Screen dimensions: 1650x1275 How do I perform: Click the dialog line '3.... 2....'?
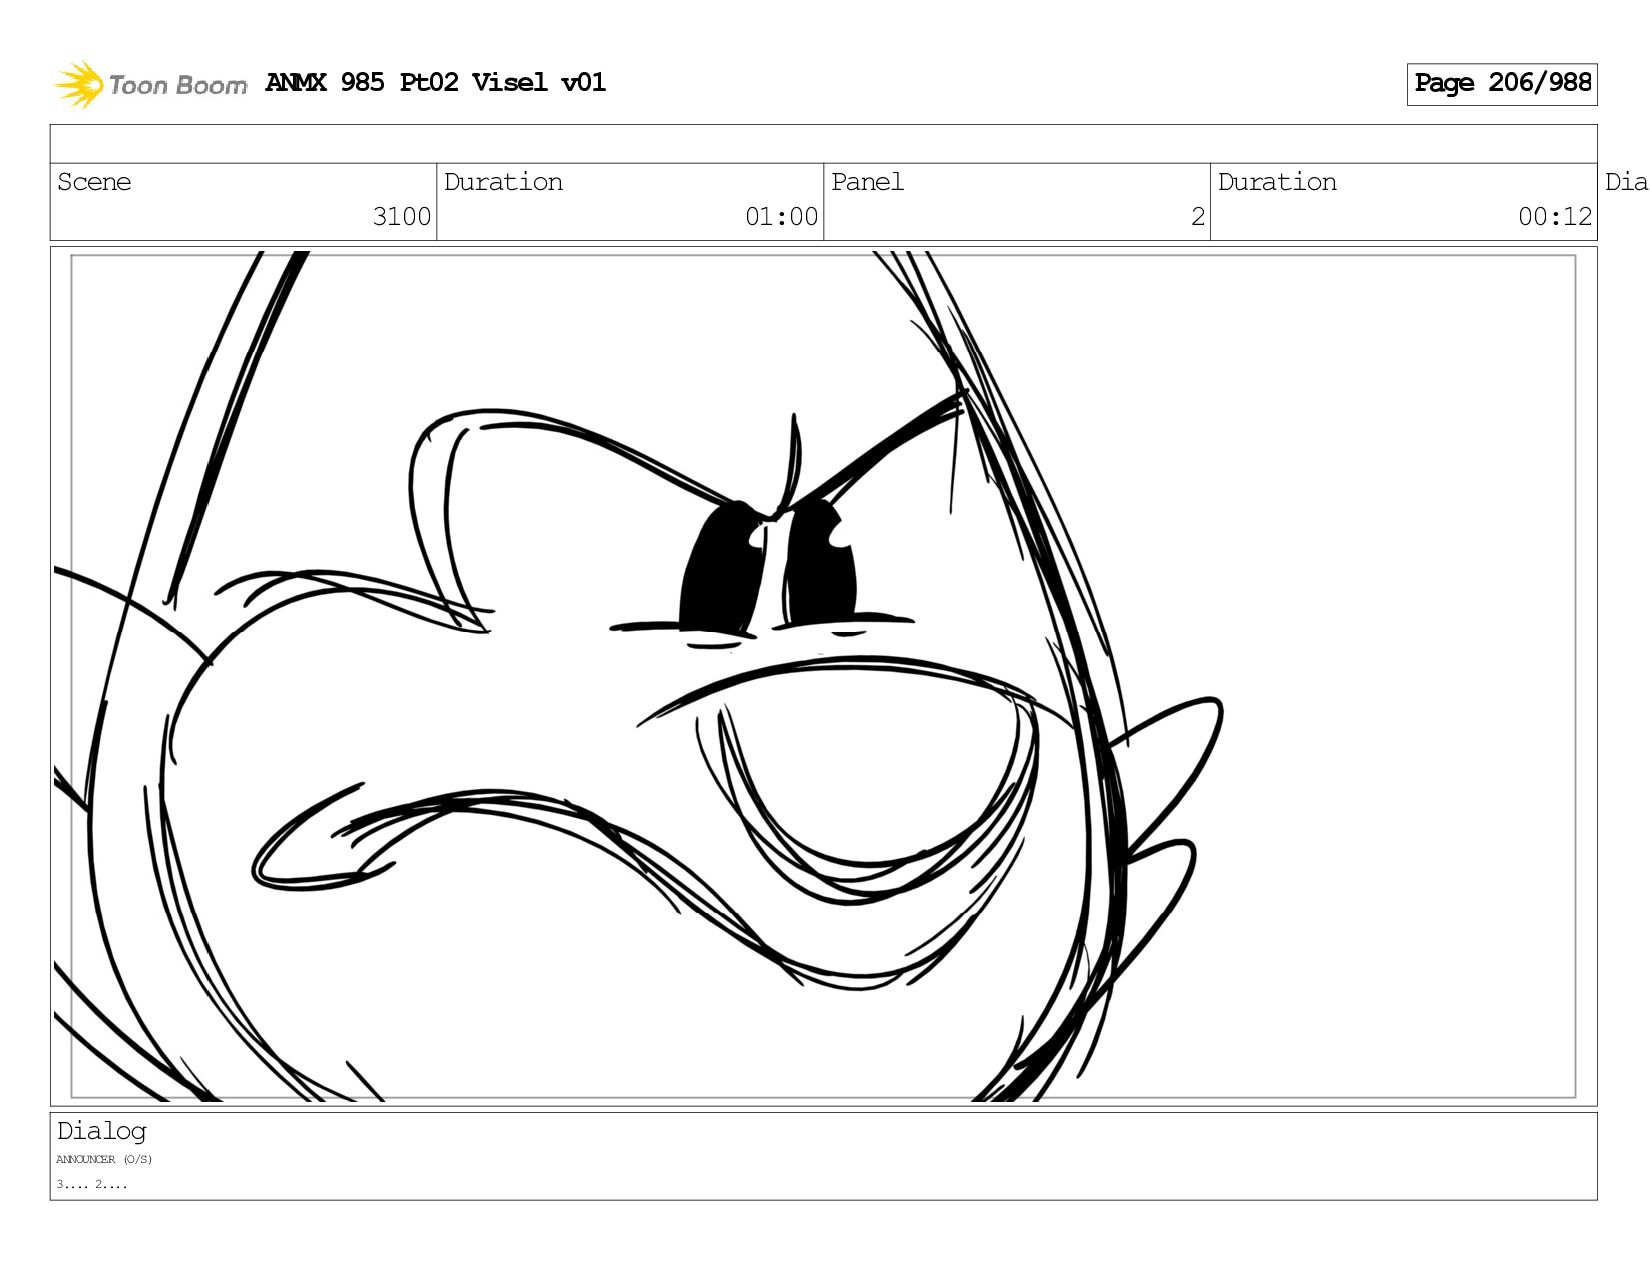pyautogui.click(x=92, y=1184)
